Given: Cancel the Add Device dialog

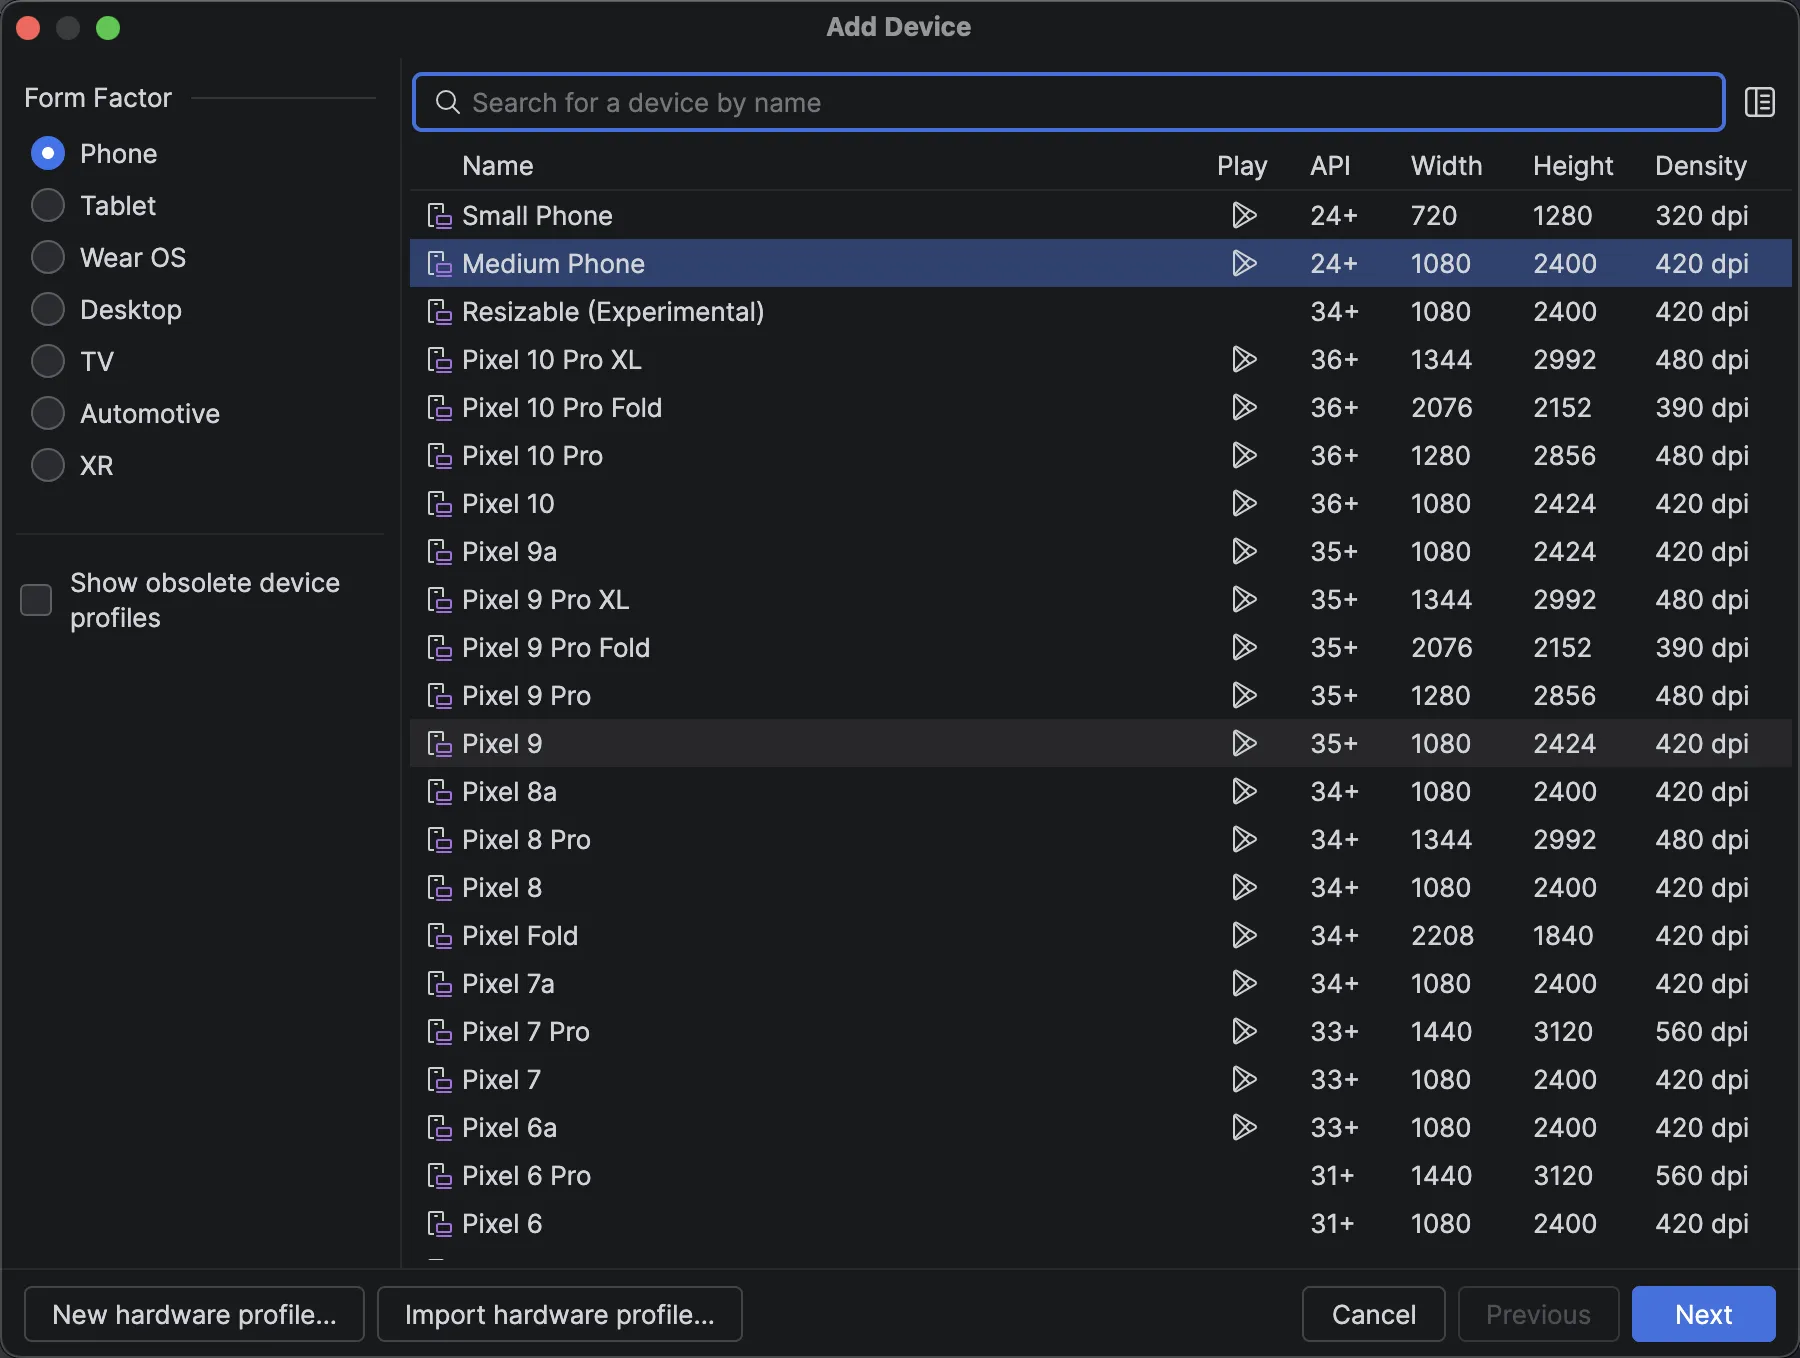Looking at the screenshot, I should pos(1374,1314).
